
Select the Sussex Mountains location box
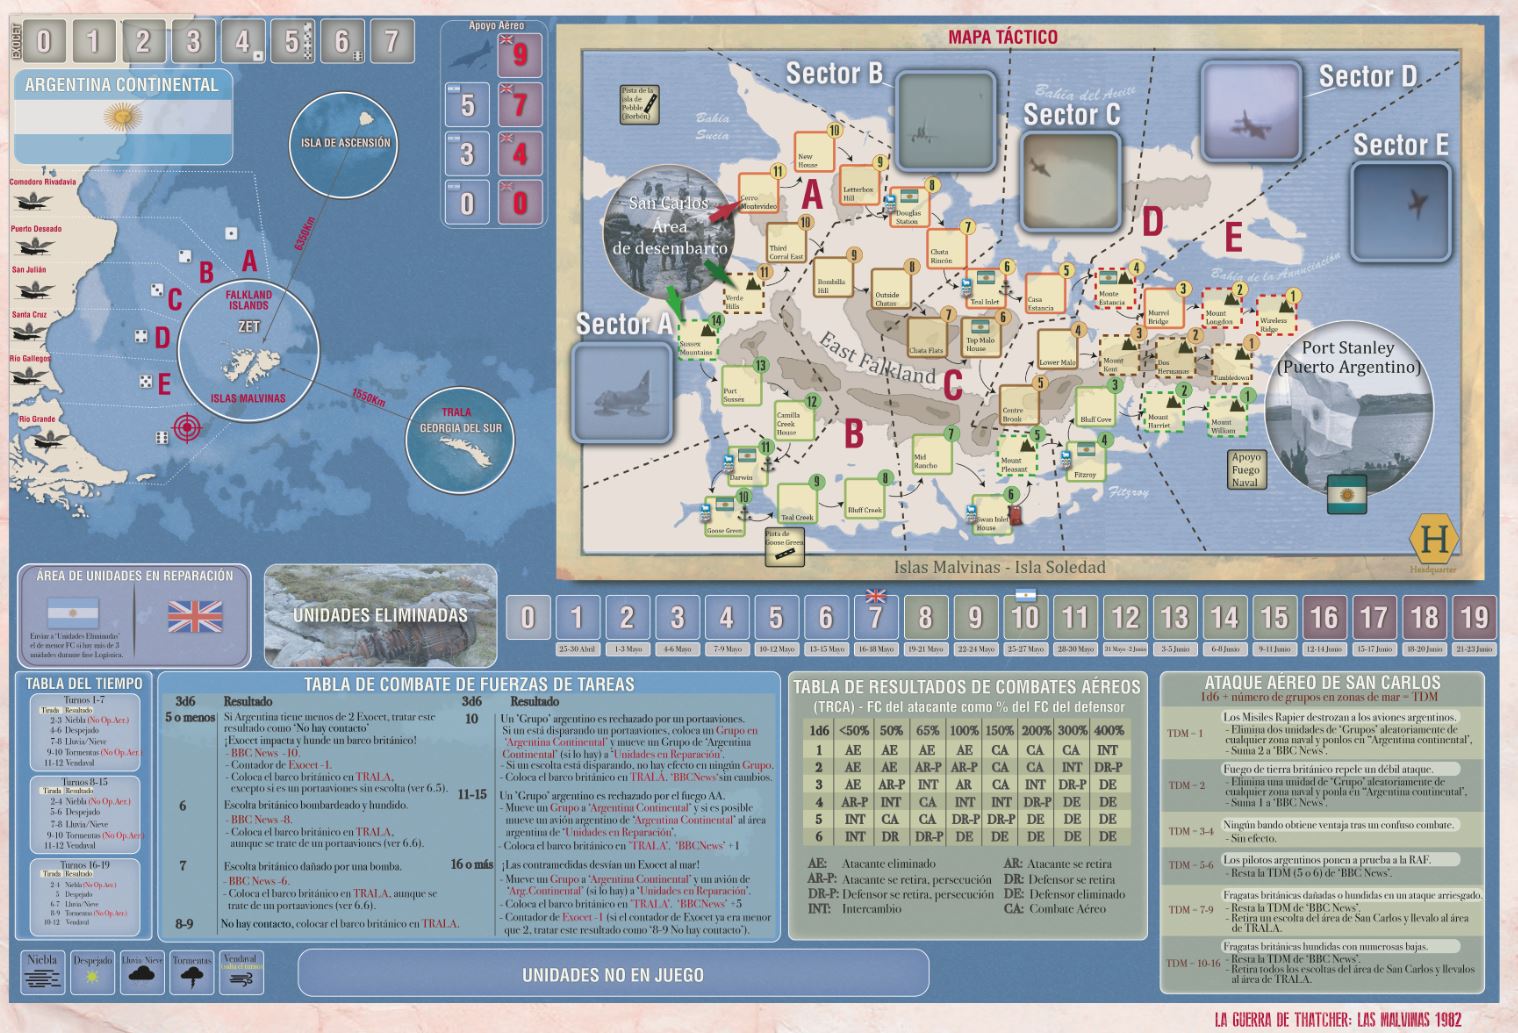[698, 339]
